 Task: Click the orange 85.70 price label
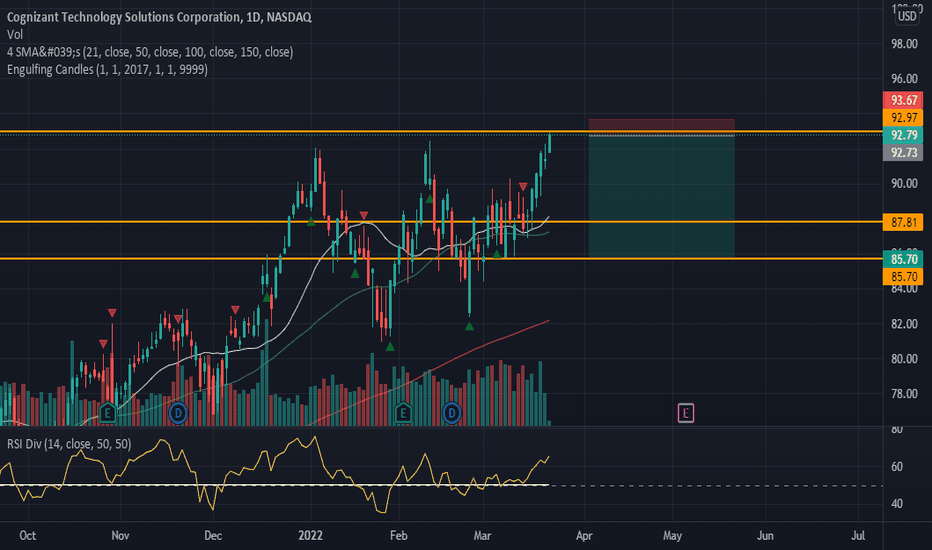pyautogui.click(x=903, y=276)
